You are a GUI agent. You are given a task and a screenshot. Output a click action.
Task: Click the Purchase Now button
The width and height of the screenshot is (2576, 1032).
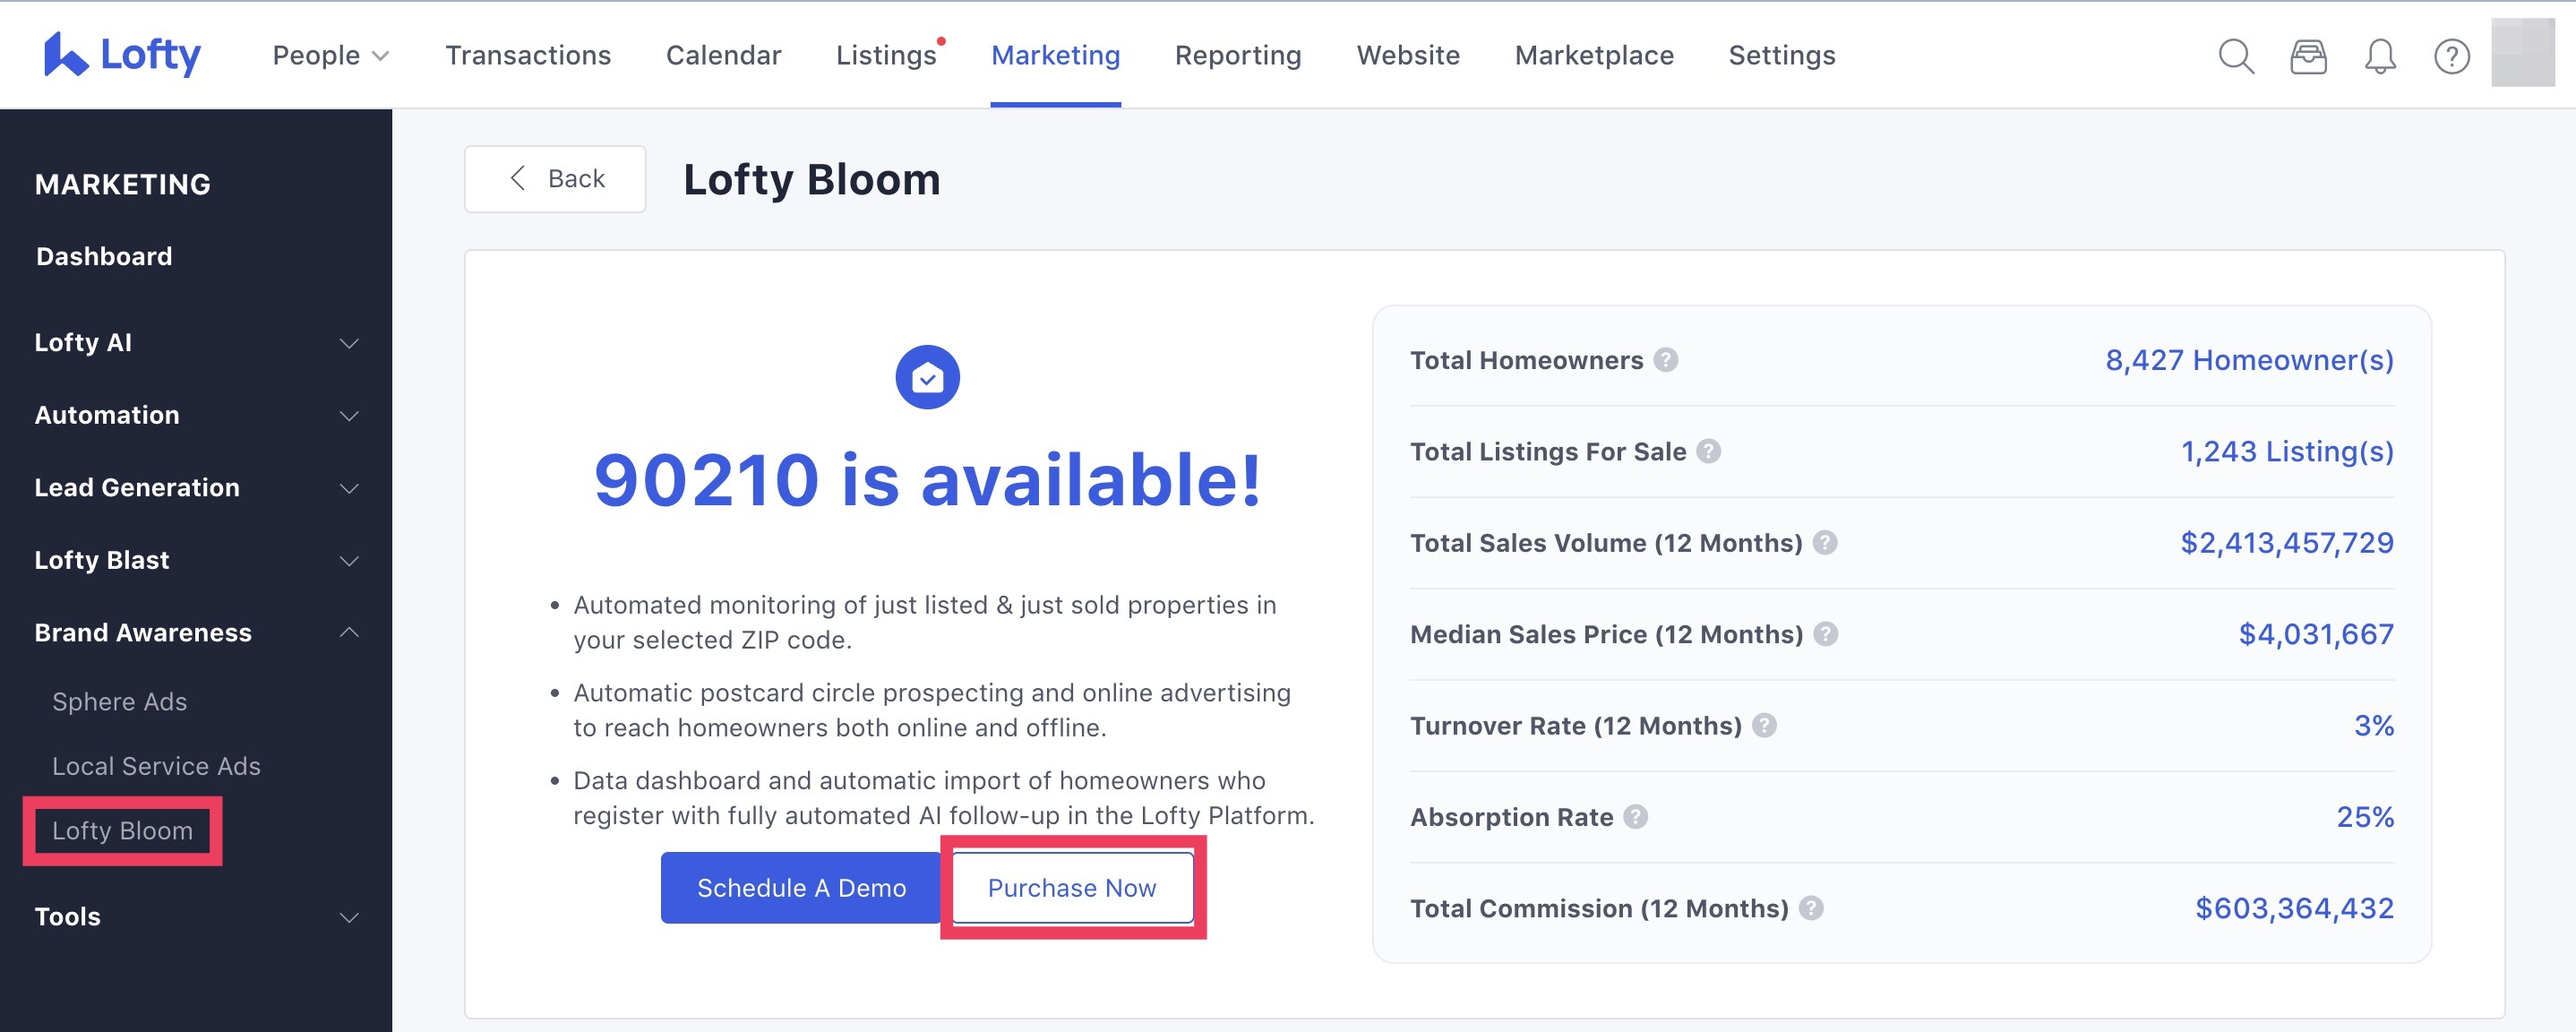click(x=1071, y=887)
